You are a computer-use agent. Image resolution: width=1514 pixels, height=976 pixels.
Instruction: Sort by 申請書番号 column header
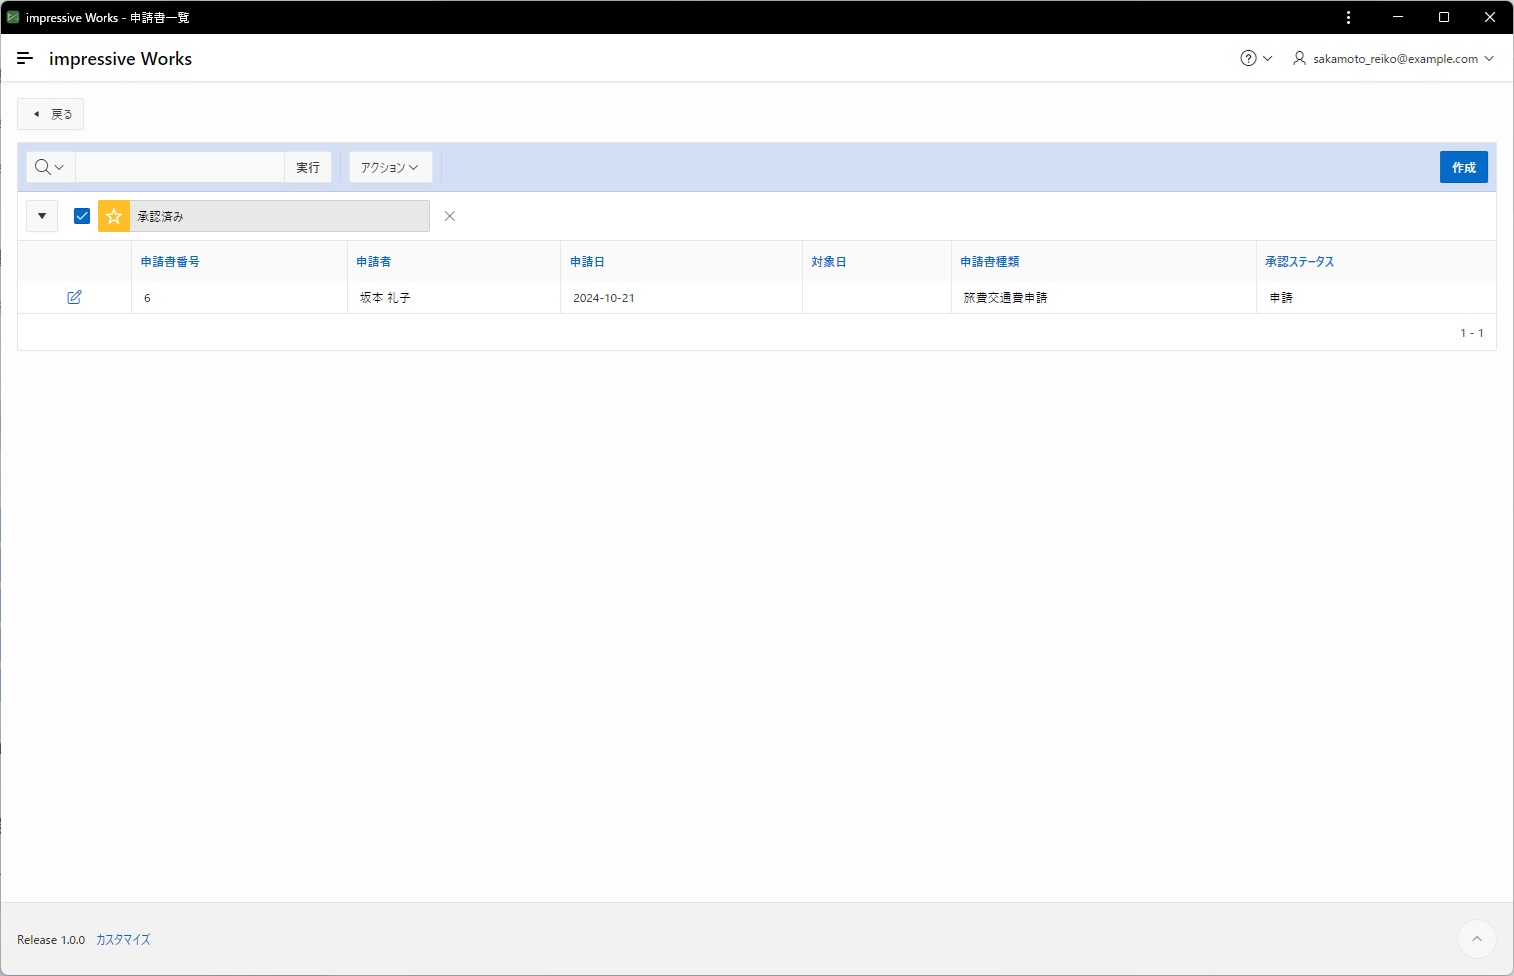(170, 262)
